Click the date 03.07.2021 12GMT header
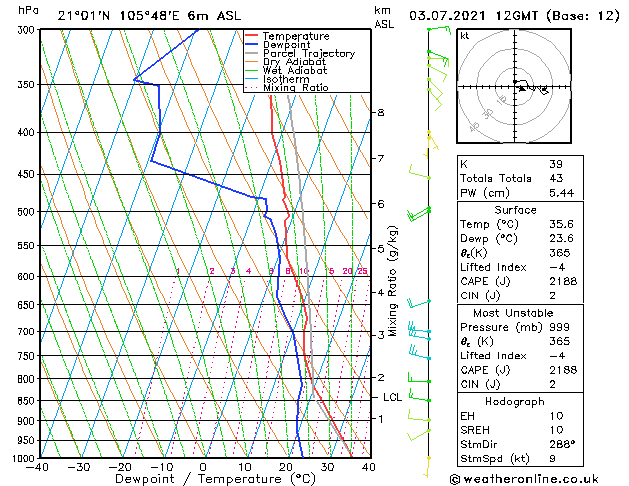The height and width of the screenshot is (486, 629). [473, 16]
